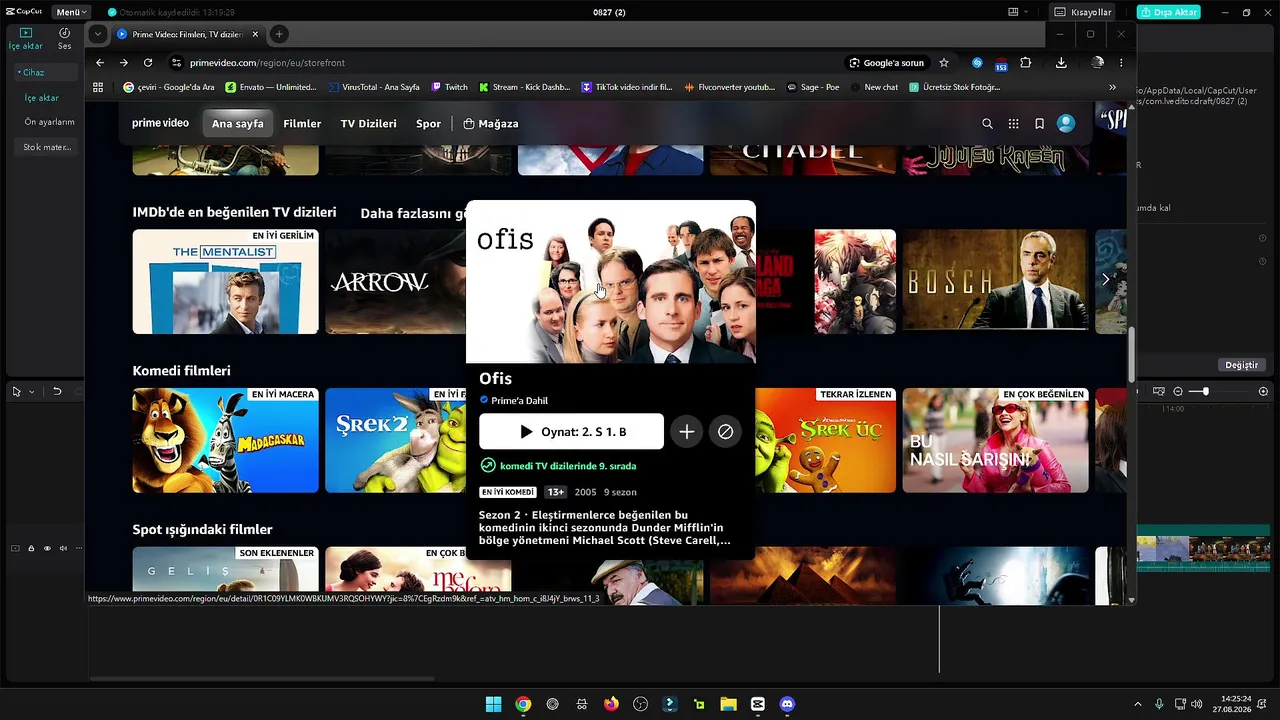The height and width of the screenshot is (720, 1280).
Task: Open CapCut selection tool dropdown arrow
Action: (x=31, y=392)
